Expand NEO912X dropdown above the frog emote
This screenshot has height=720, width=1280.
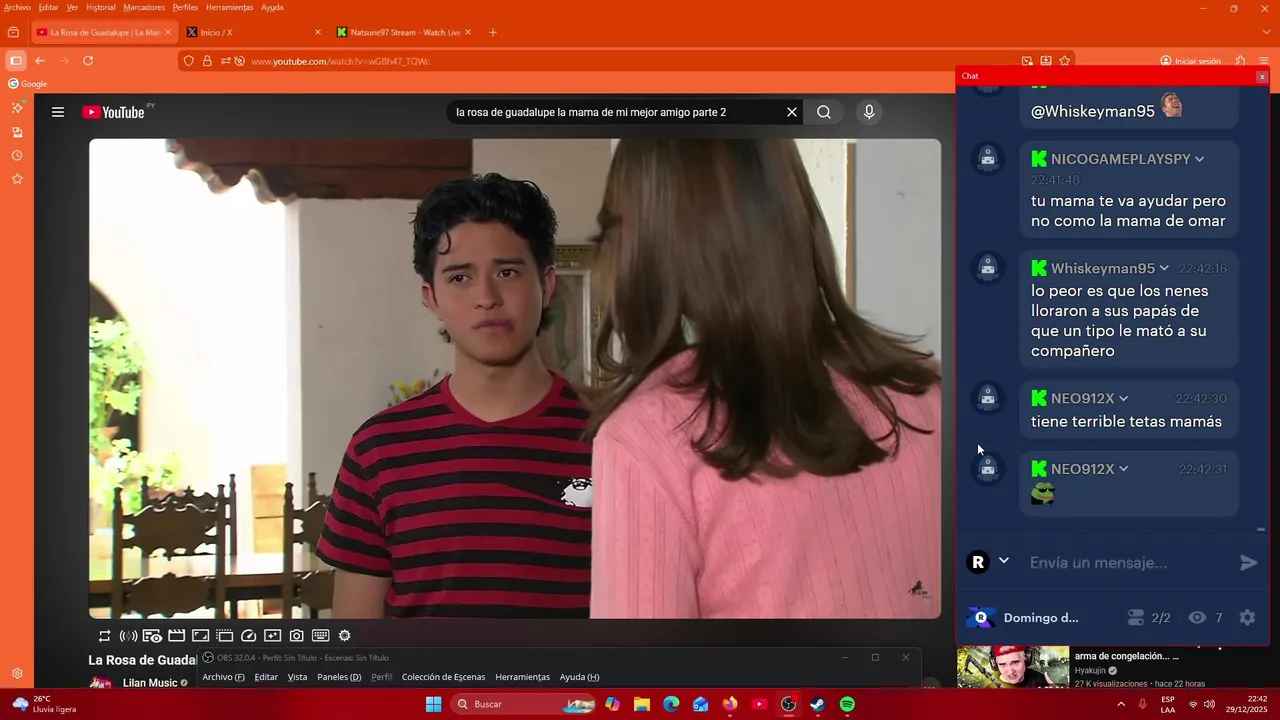tap(1123, 469)
